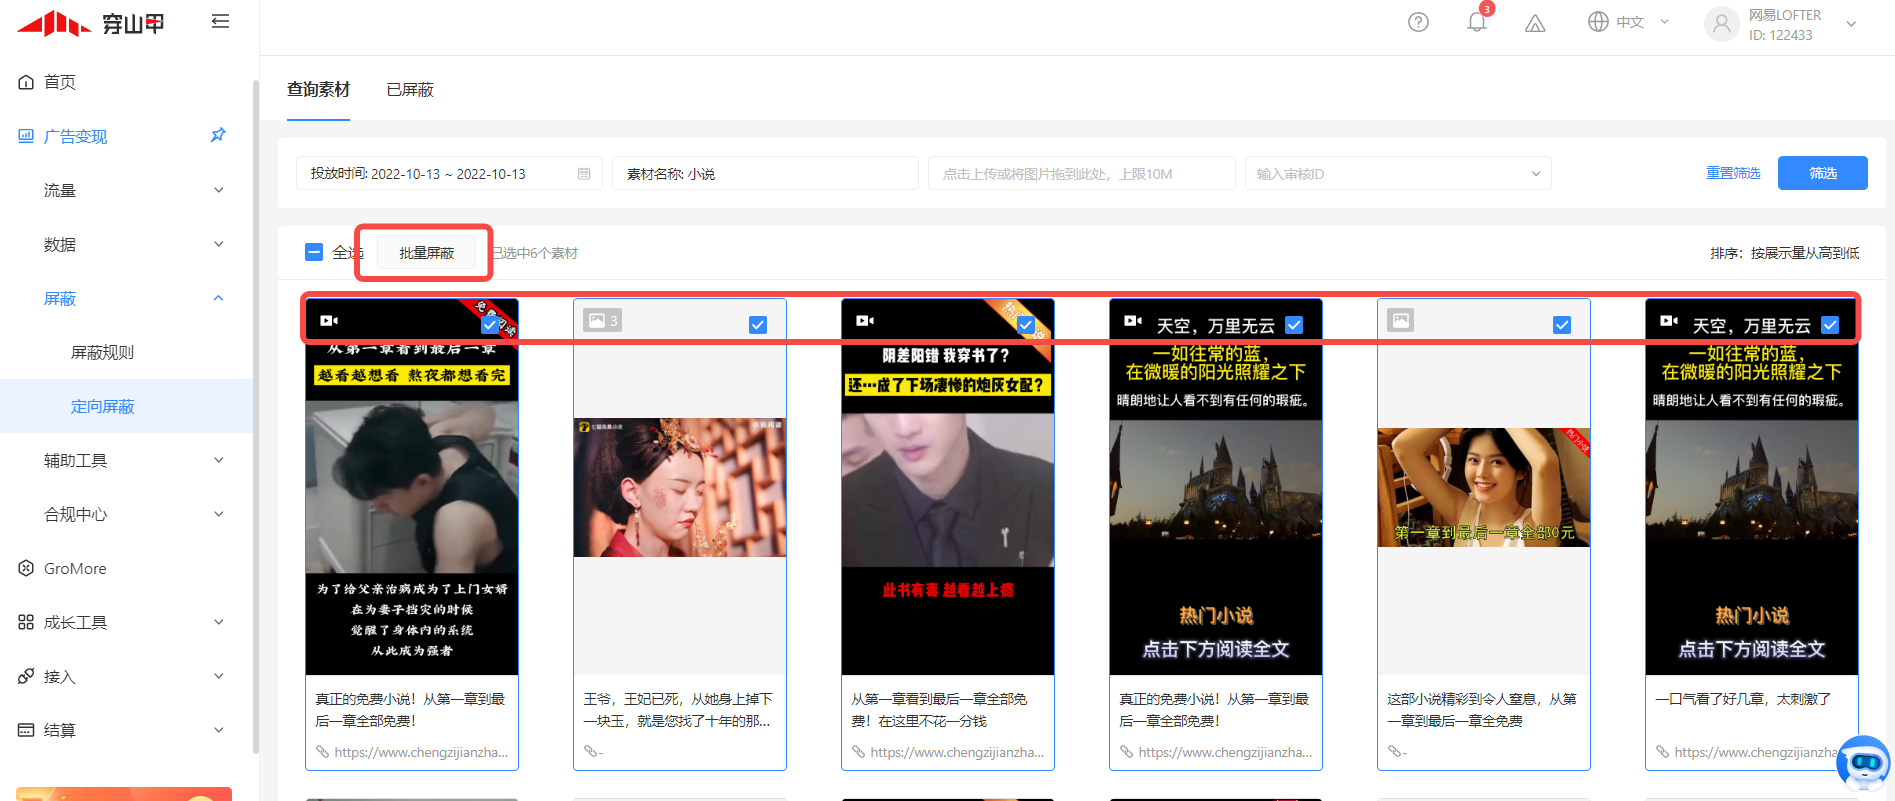Click the 首页 home icon
This screenshot has width=1895, height=801.
pyautogui.click(x=26, y=82)
